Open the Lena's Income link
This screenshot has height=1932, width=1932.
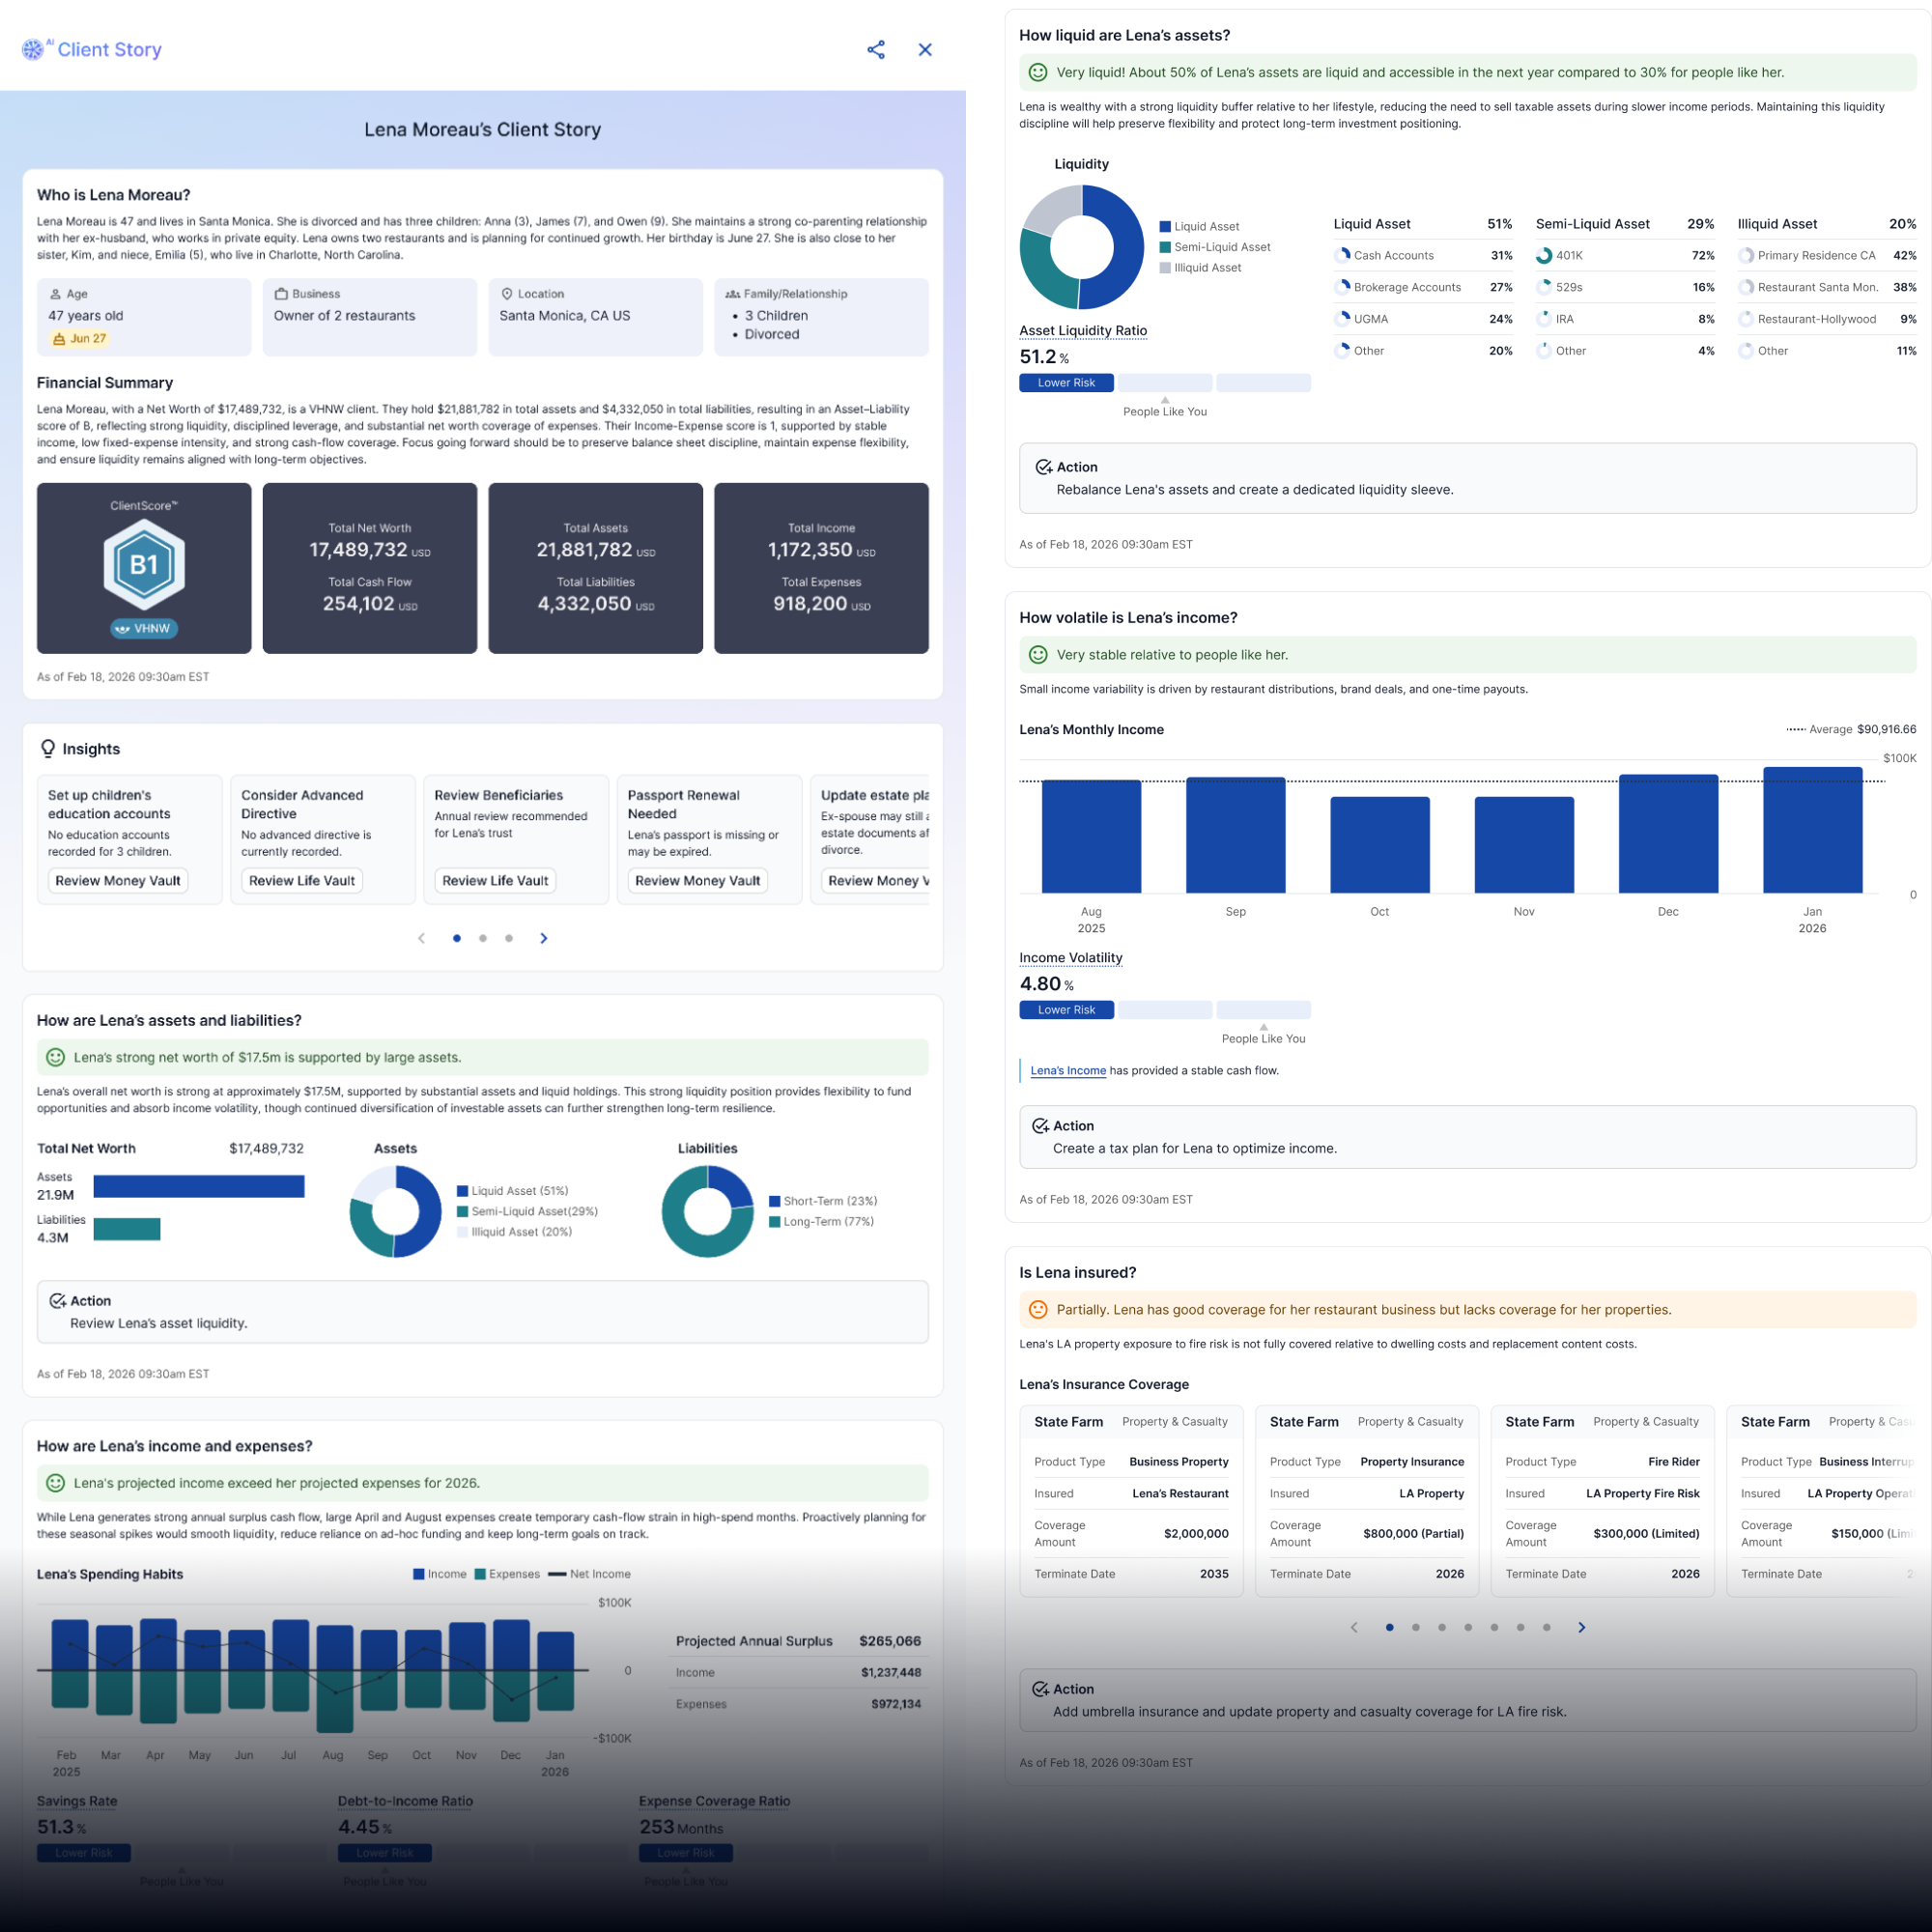(1068, 1070)
